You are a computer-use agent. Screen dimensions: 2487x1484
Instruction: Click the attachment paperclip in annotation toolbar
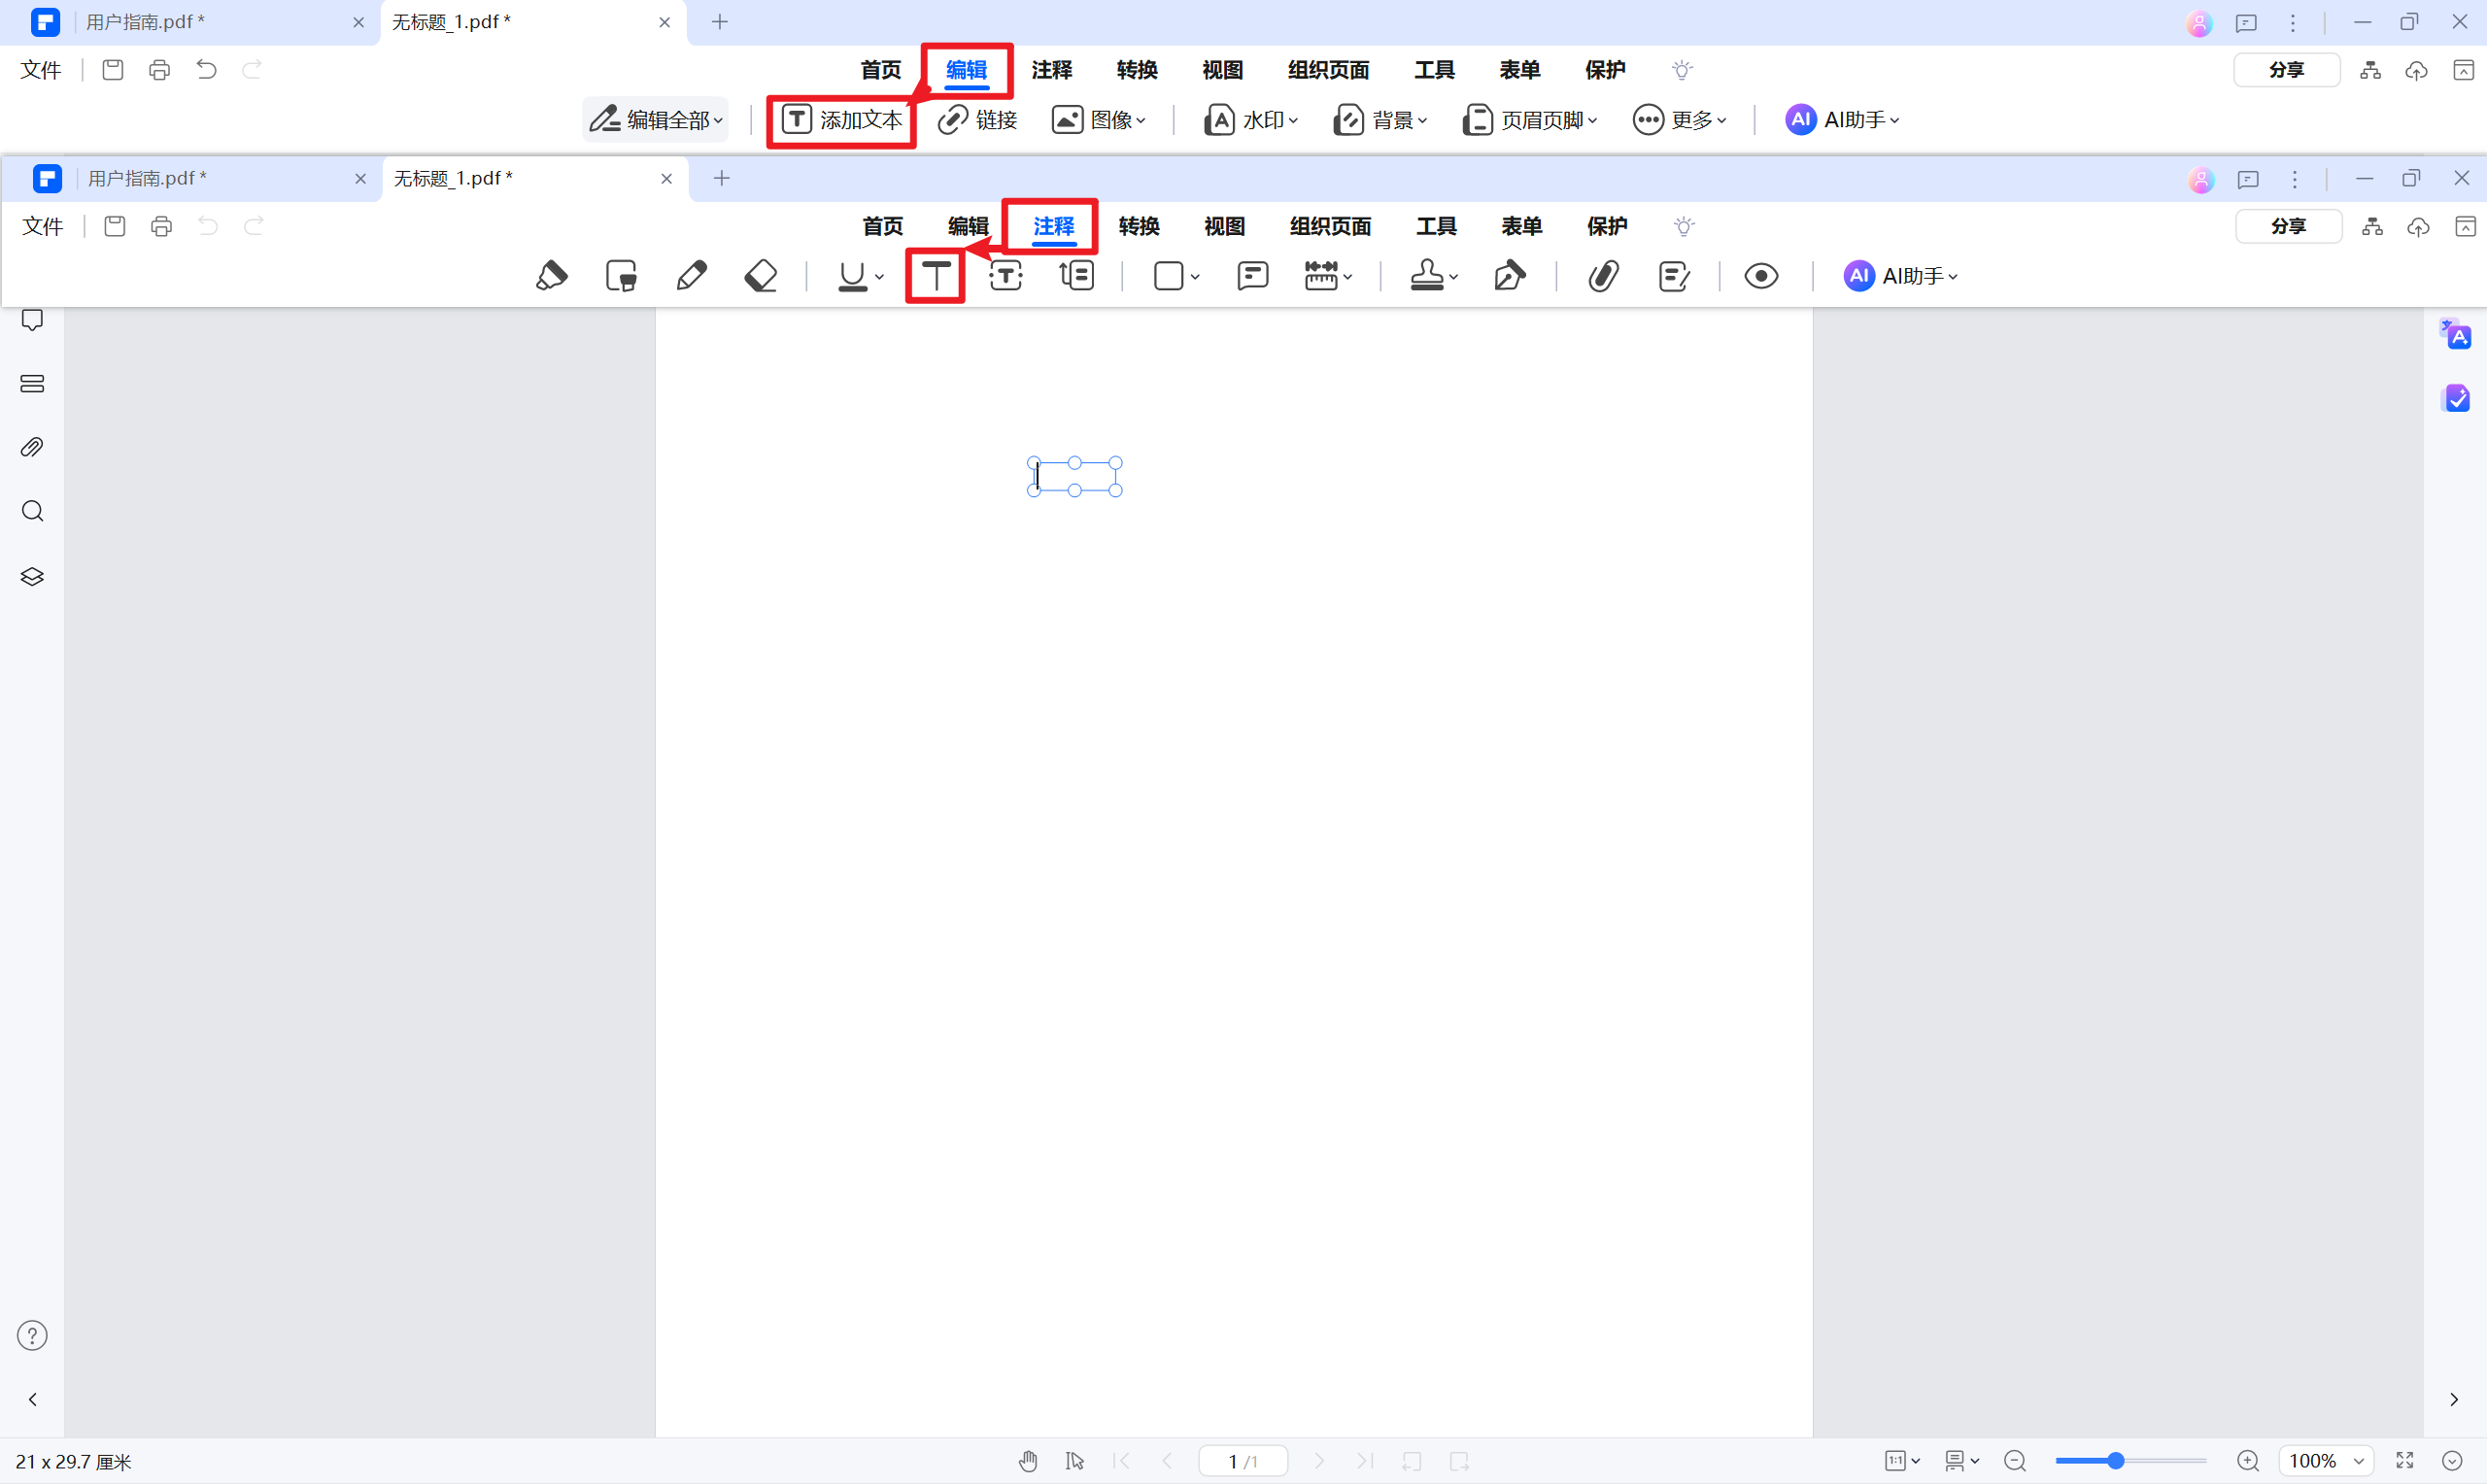coord(1603,275)
